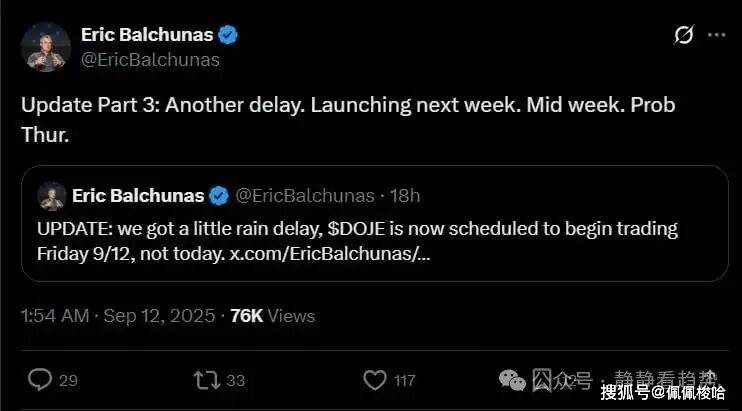Click the @EricBalchunas handle under the main name

coord(150,59)
